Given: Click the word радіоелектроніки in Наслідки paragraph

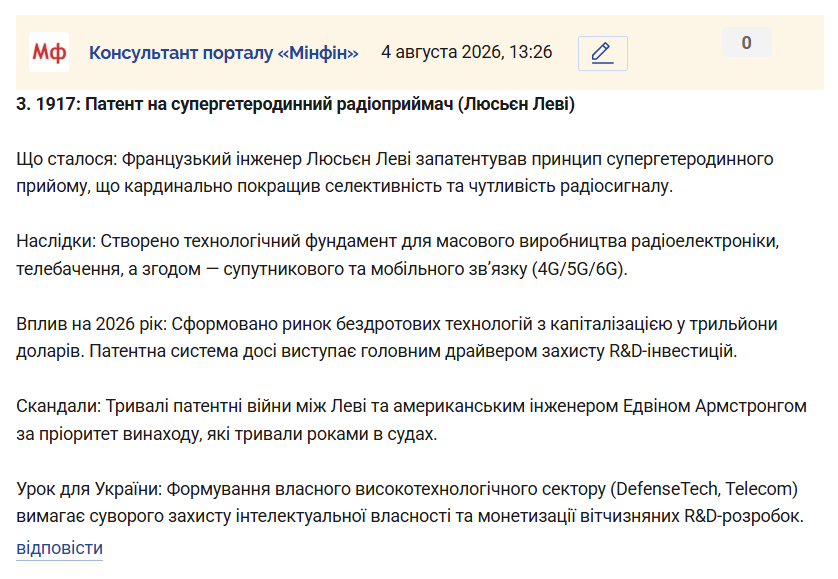Looking at the screenshot, I should (705, 241).
